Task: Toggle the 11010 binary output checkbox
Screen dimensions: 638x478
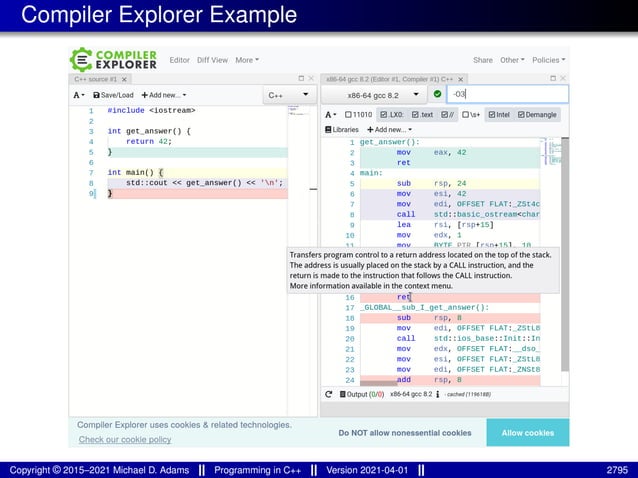Action: point(358,115)
